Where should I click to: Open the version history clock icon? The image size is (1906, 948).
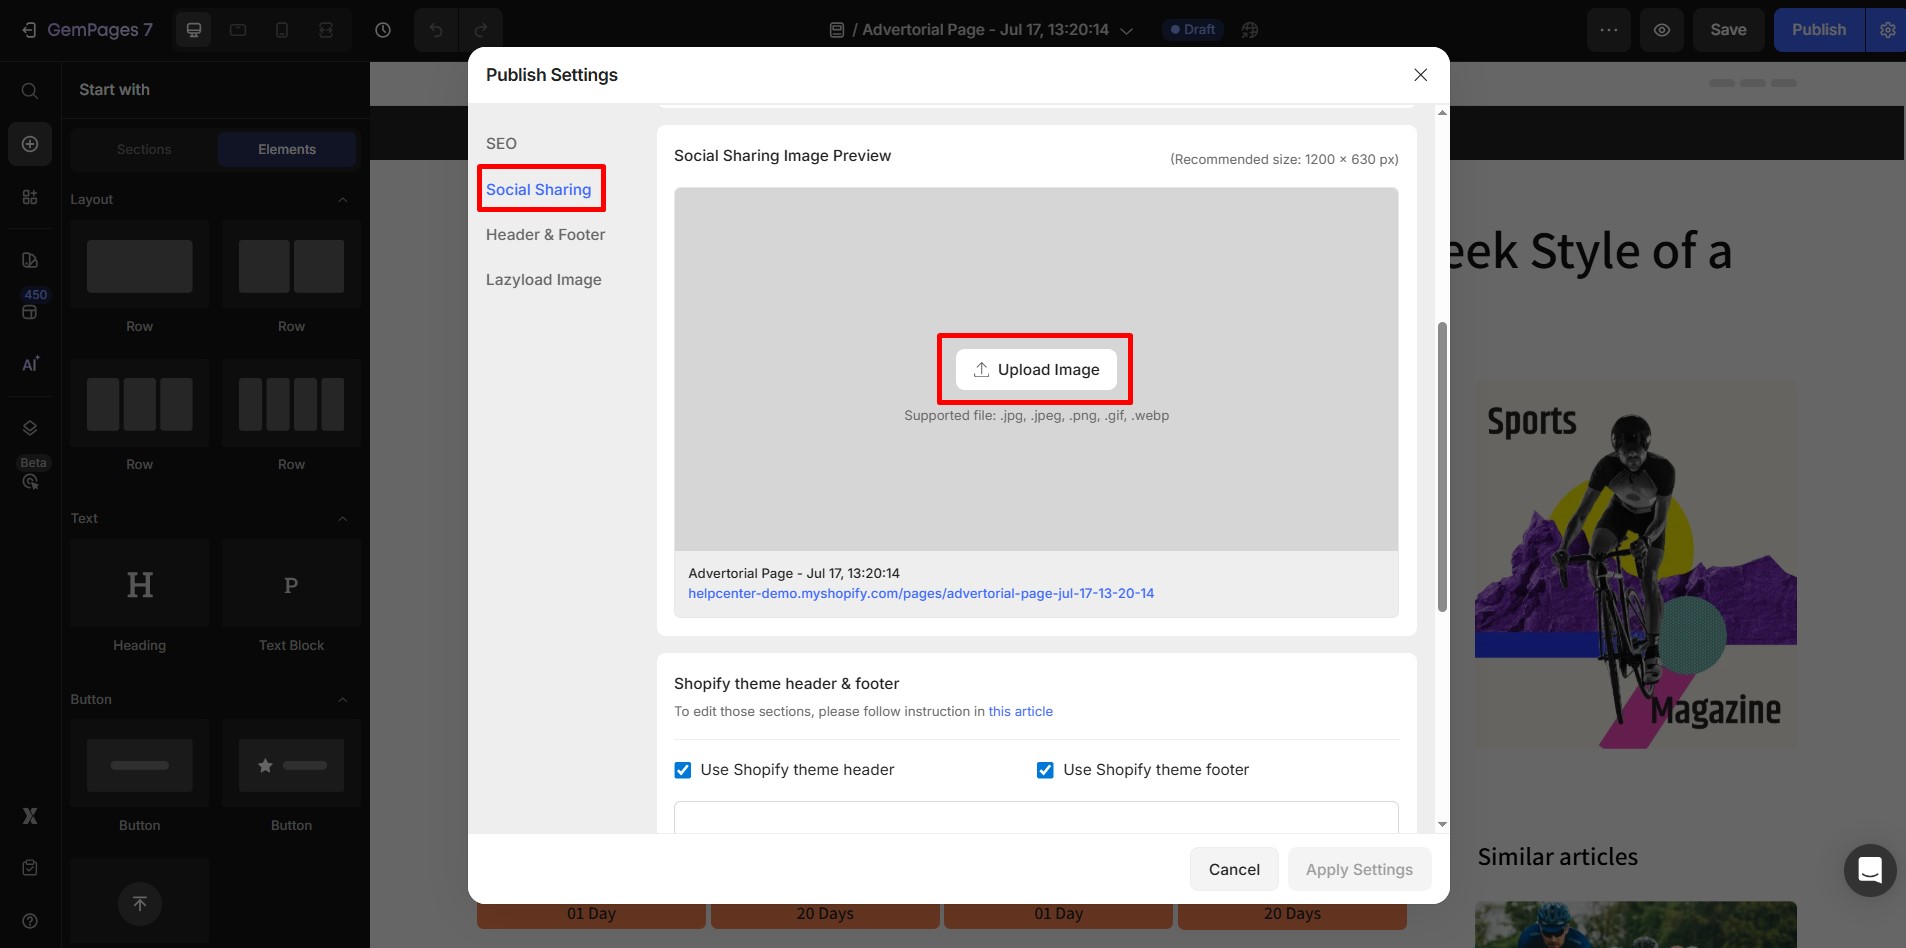click(382, 29)
